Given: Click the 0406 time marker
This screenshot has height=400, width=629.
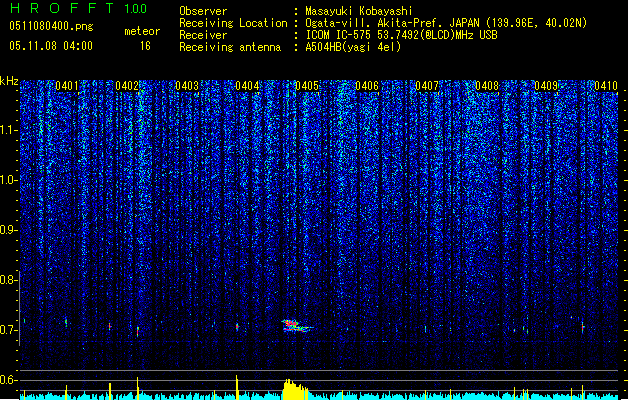Looking at the screenshot, I should coord(367,86).
